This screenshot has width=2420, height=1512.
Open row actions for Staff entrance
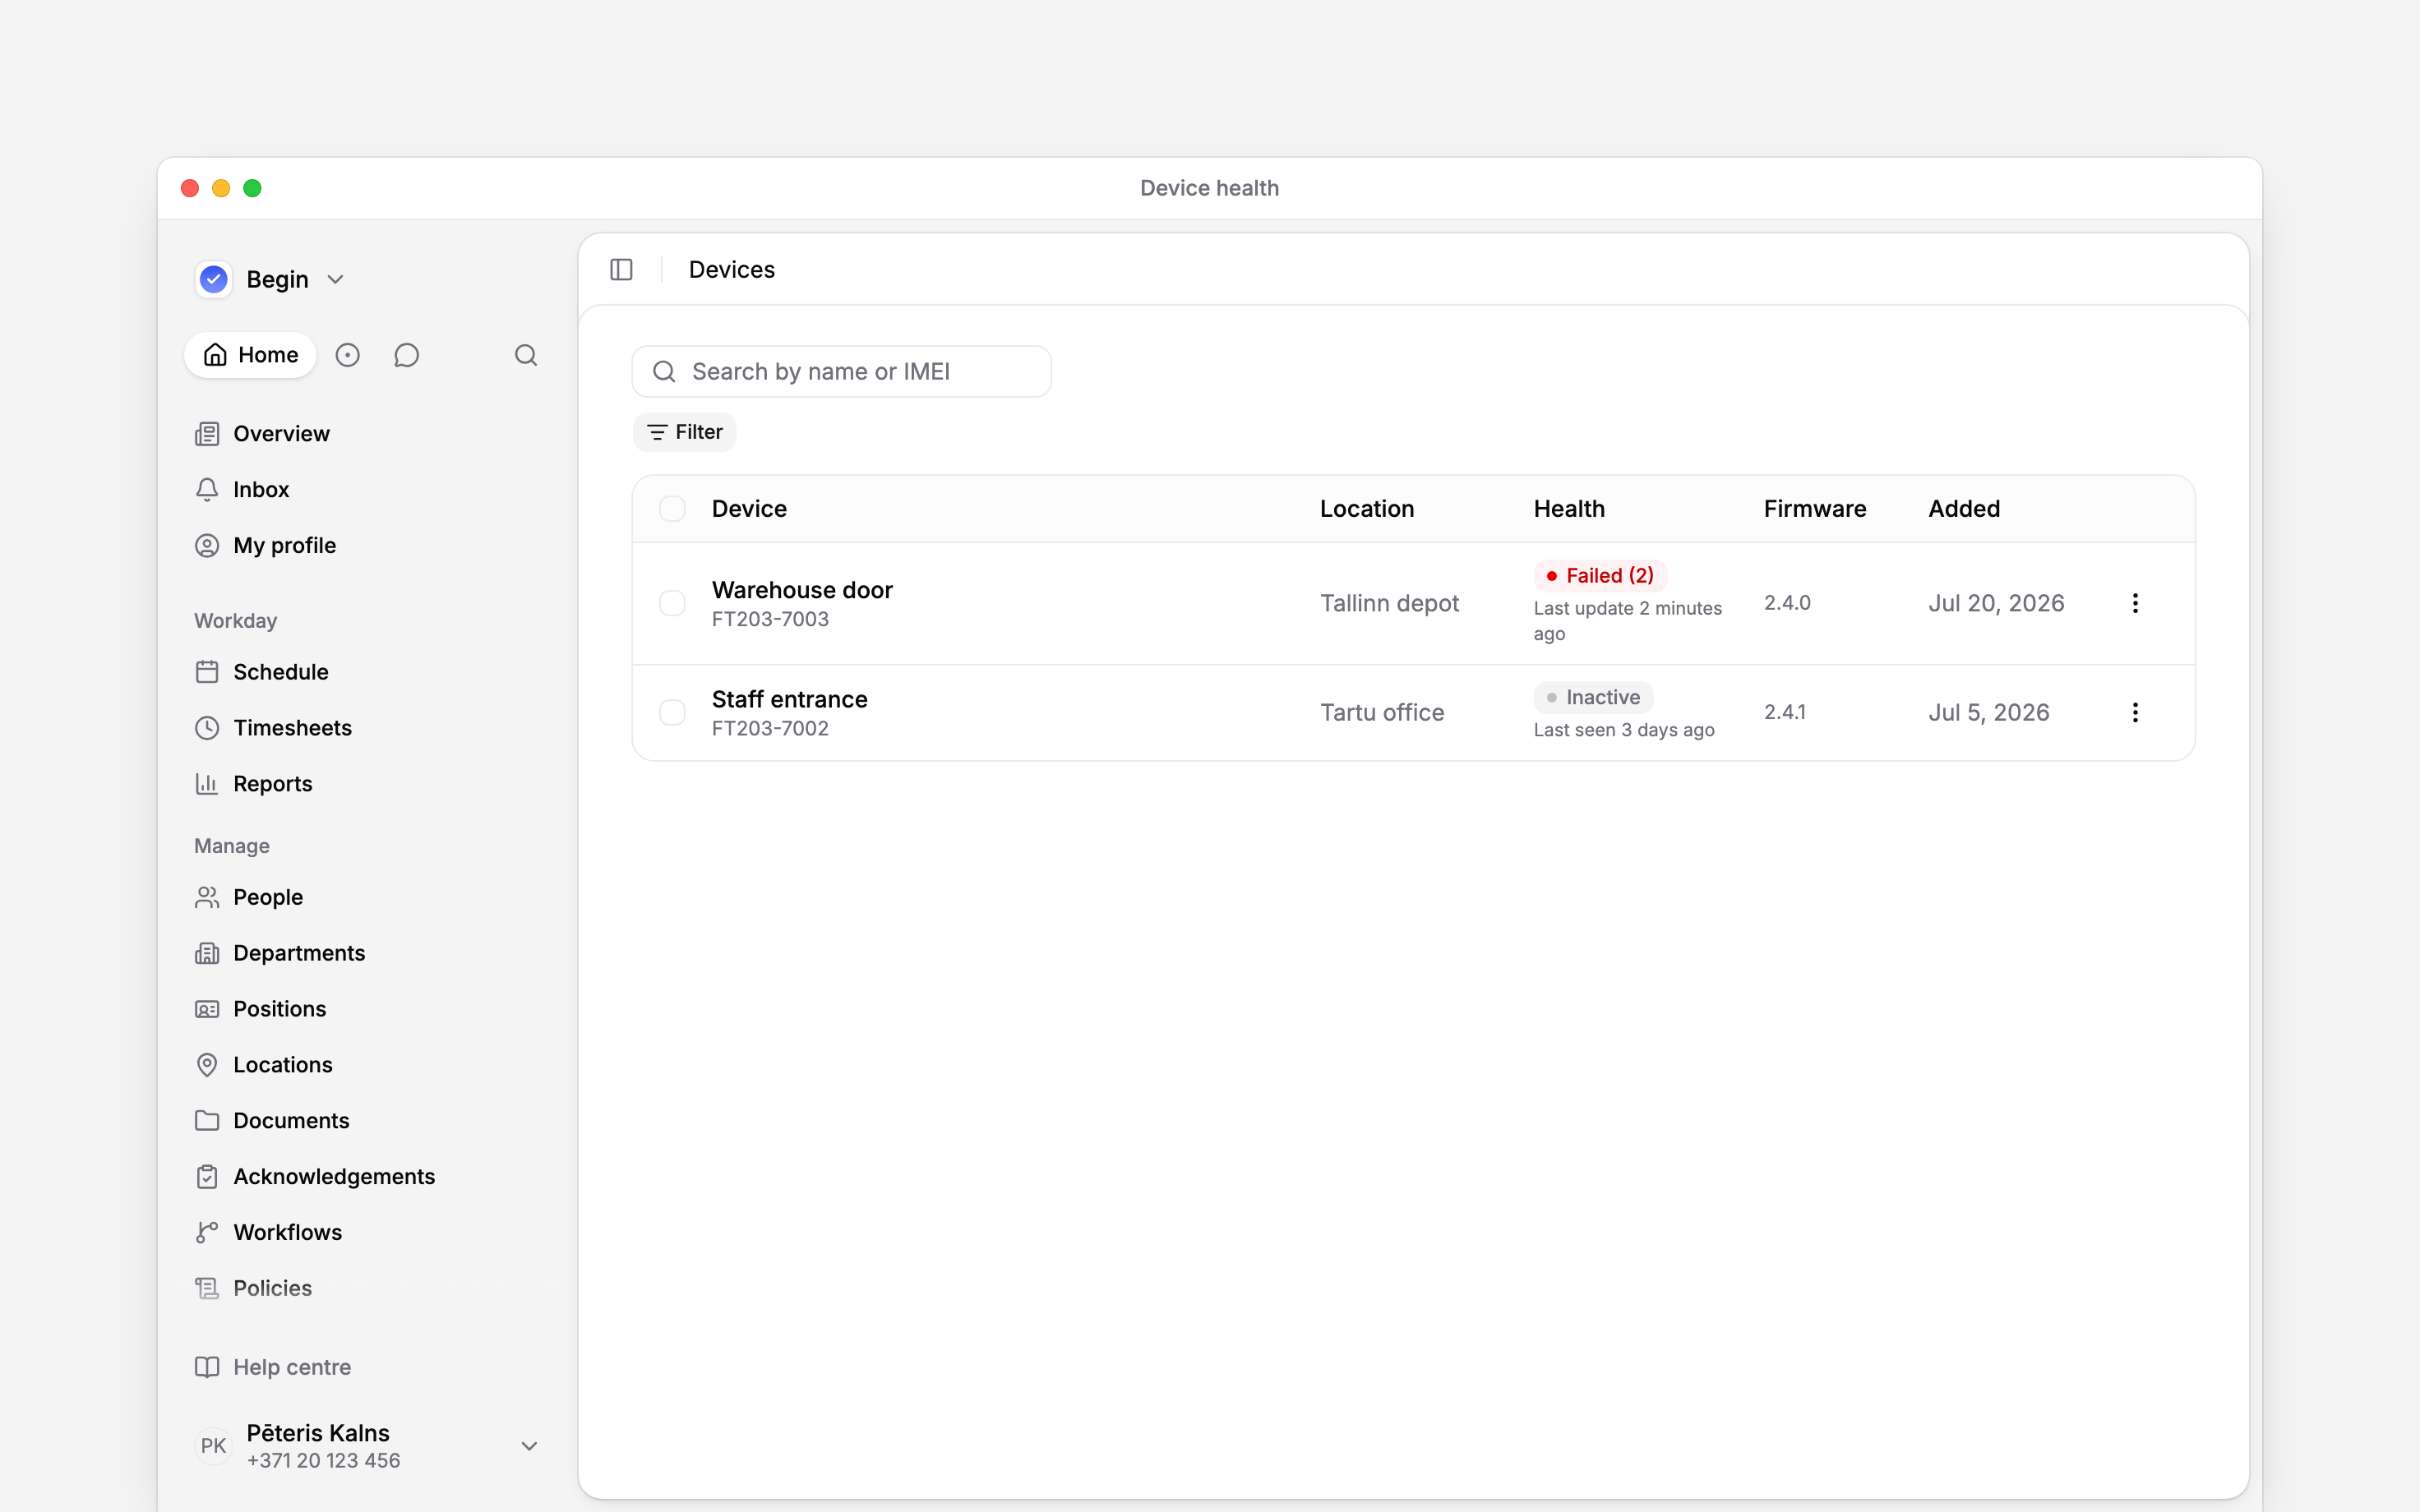pyautogui.click(x=2135, y=712)
